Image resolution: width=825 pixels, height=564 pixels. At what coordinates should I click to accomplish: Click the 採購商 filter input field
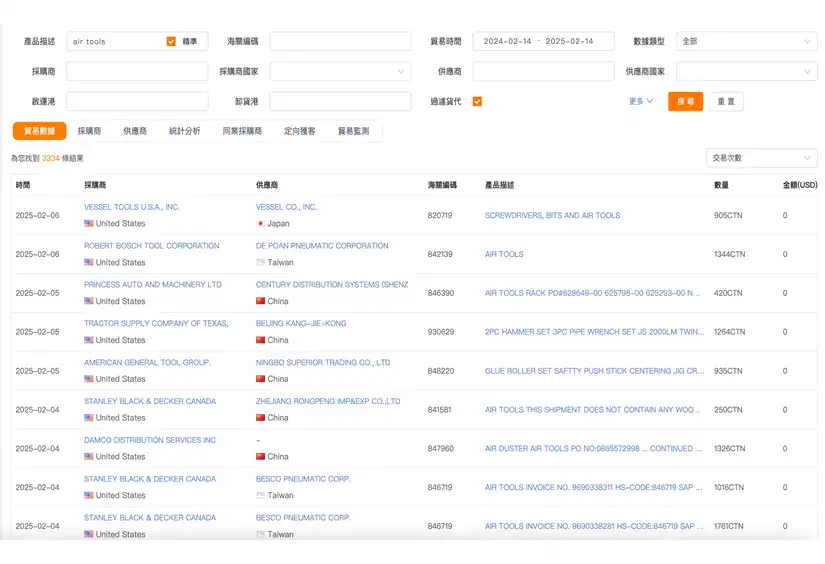tap(137, 72)
